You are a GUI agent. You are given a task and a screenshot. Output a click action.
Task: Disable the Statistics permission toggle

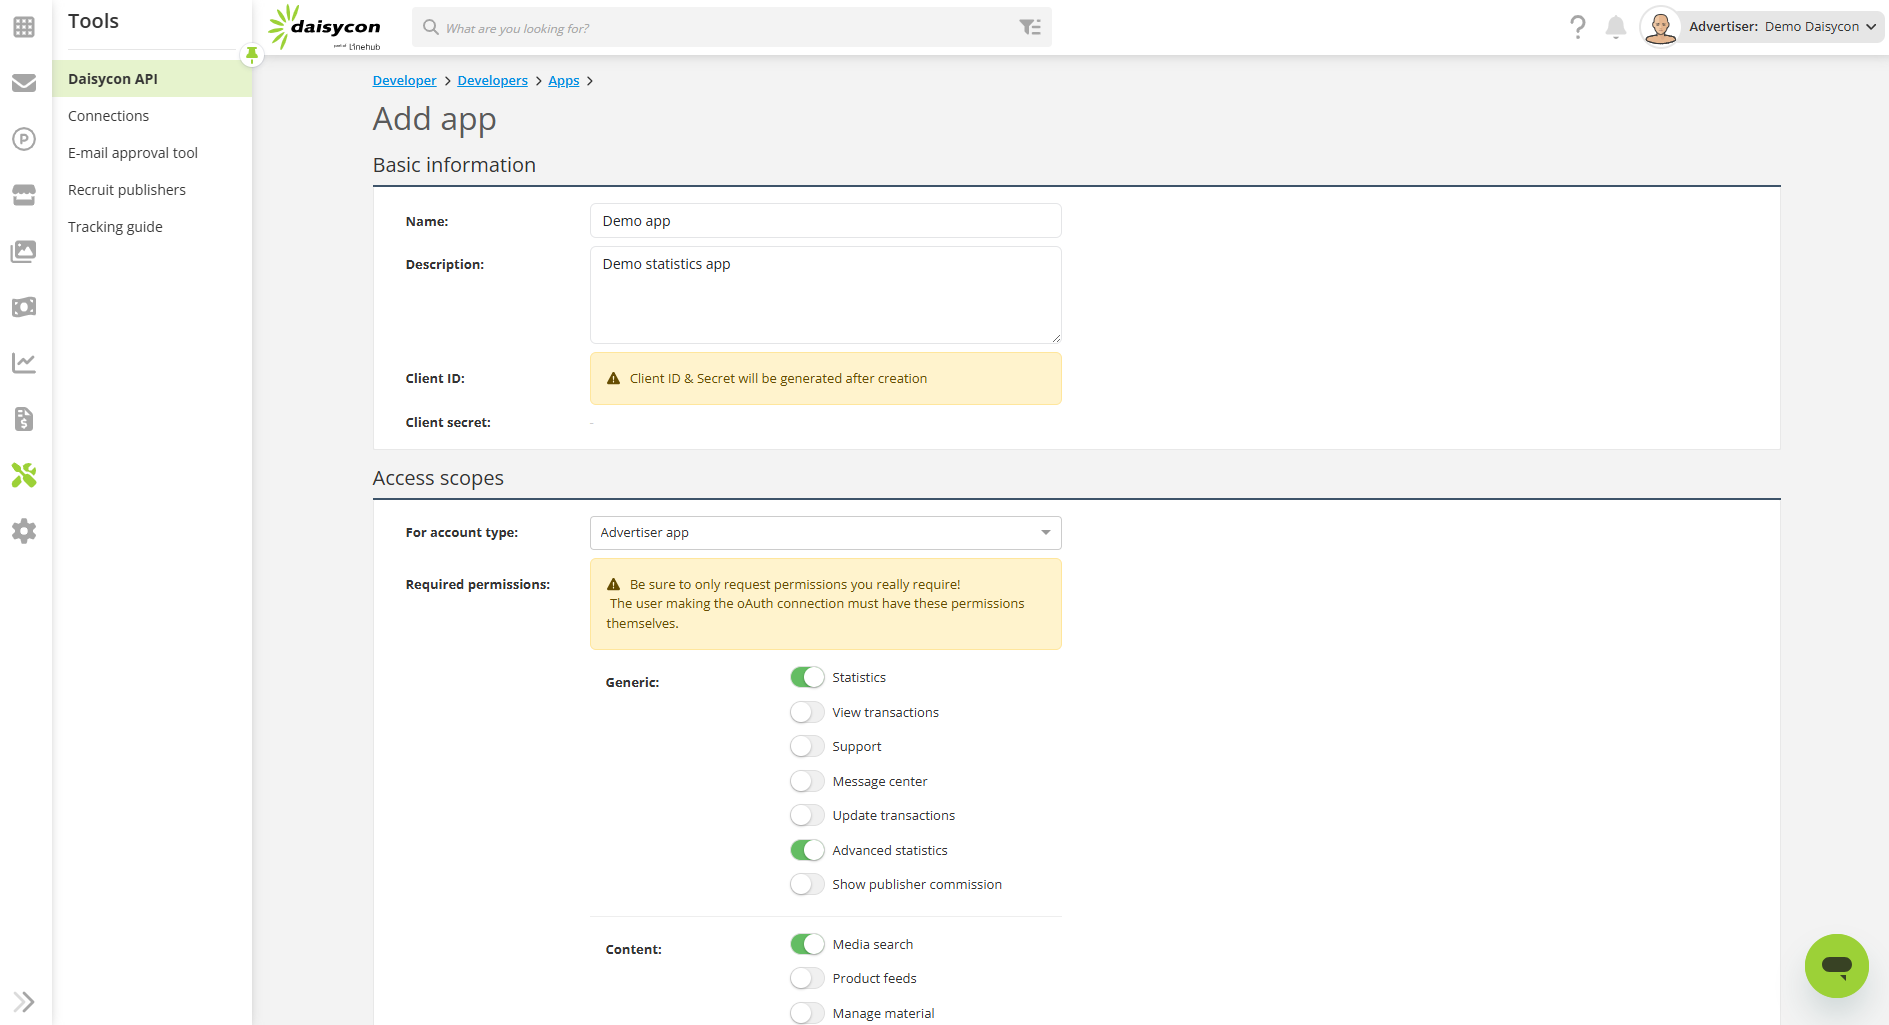(807, 677)
